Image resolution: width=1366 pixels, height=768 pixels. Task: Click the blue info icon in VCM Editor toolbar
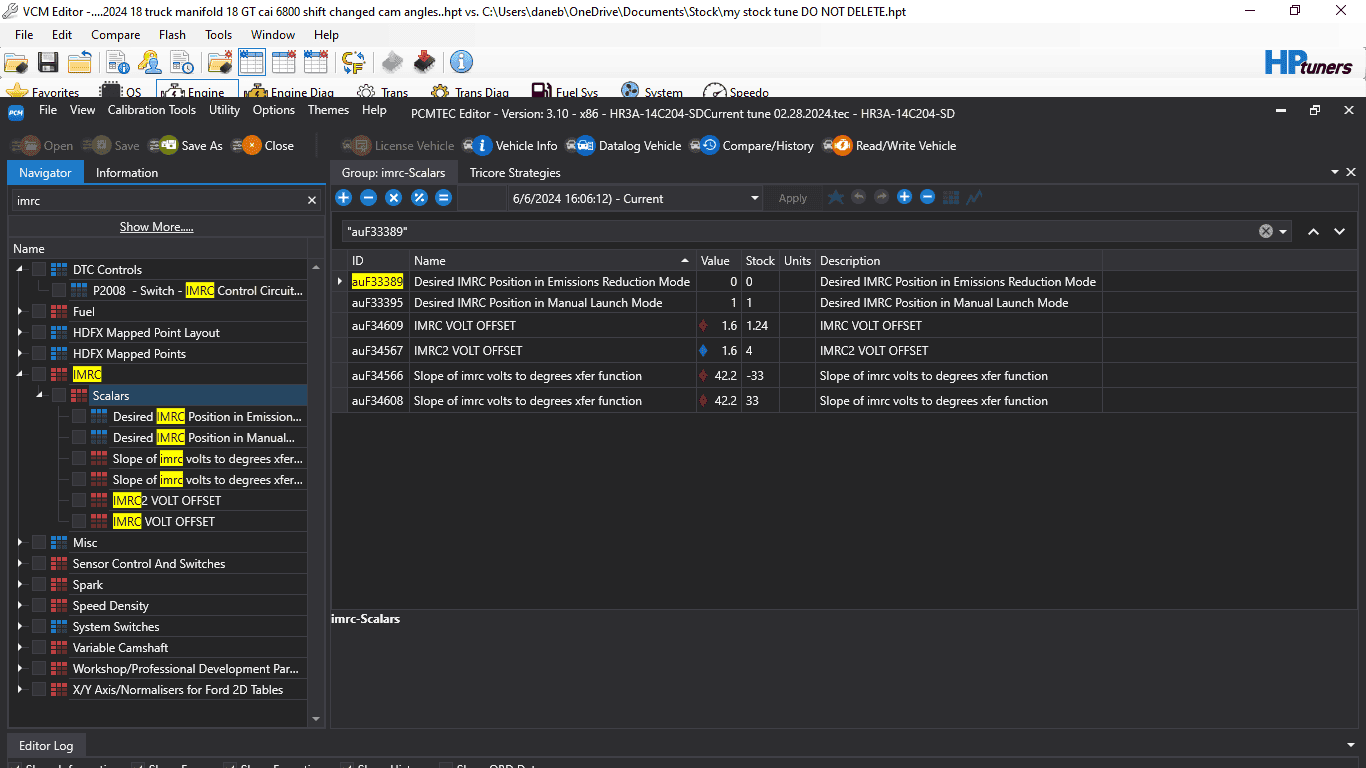point(461,62)
